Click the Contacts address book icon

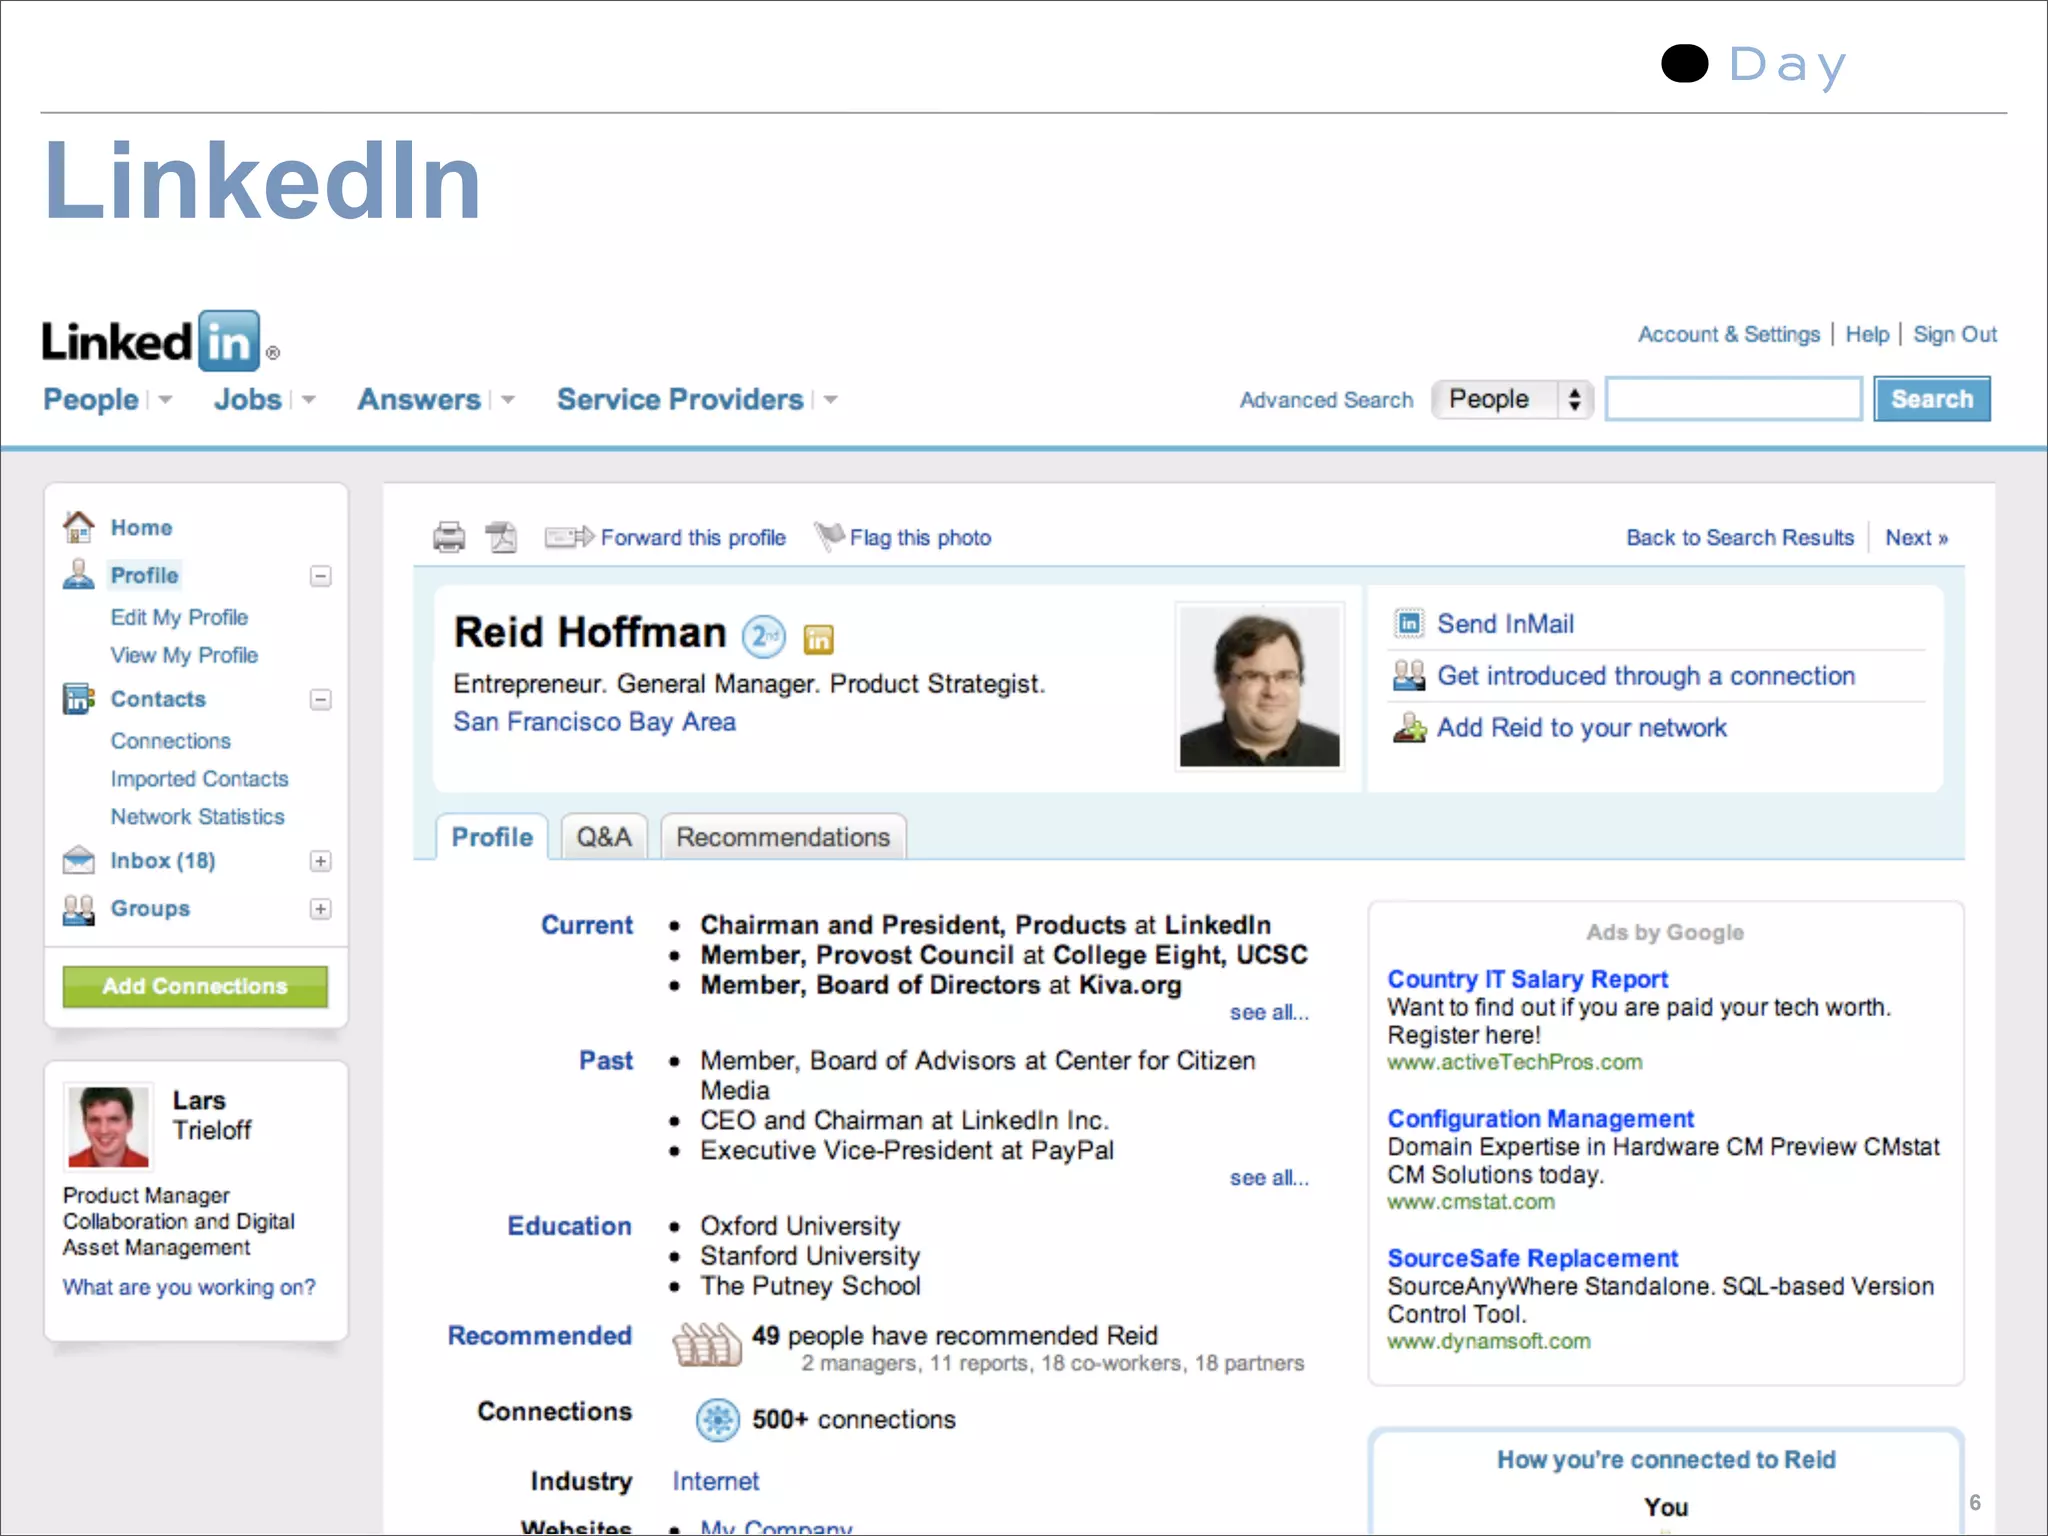point(79,698)
